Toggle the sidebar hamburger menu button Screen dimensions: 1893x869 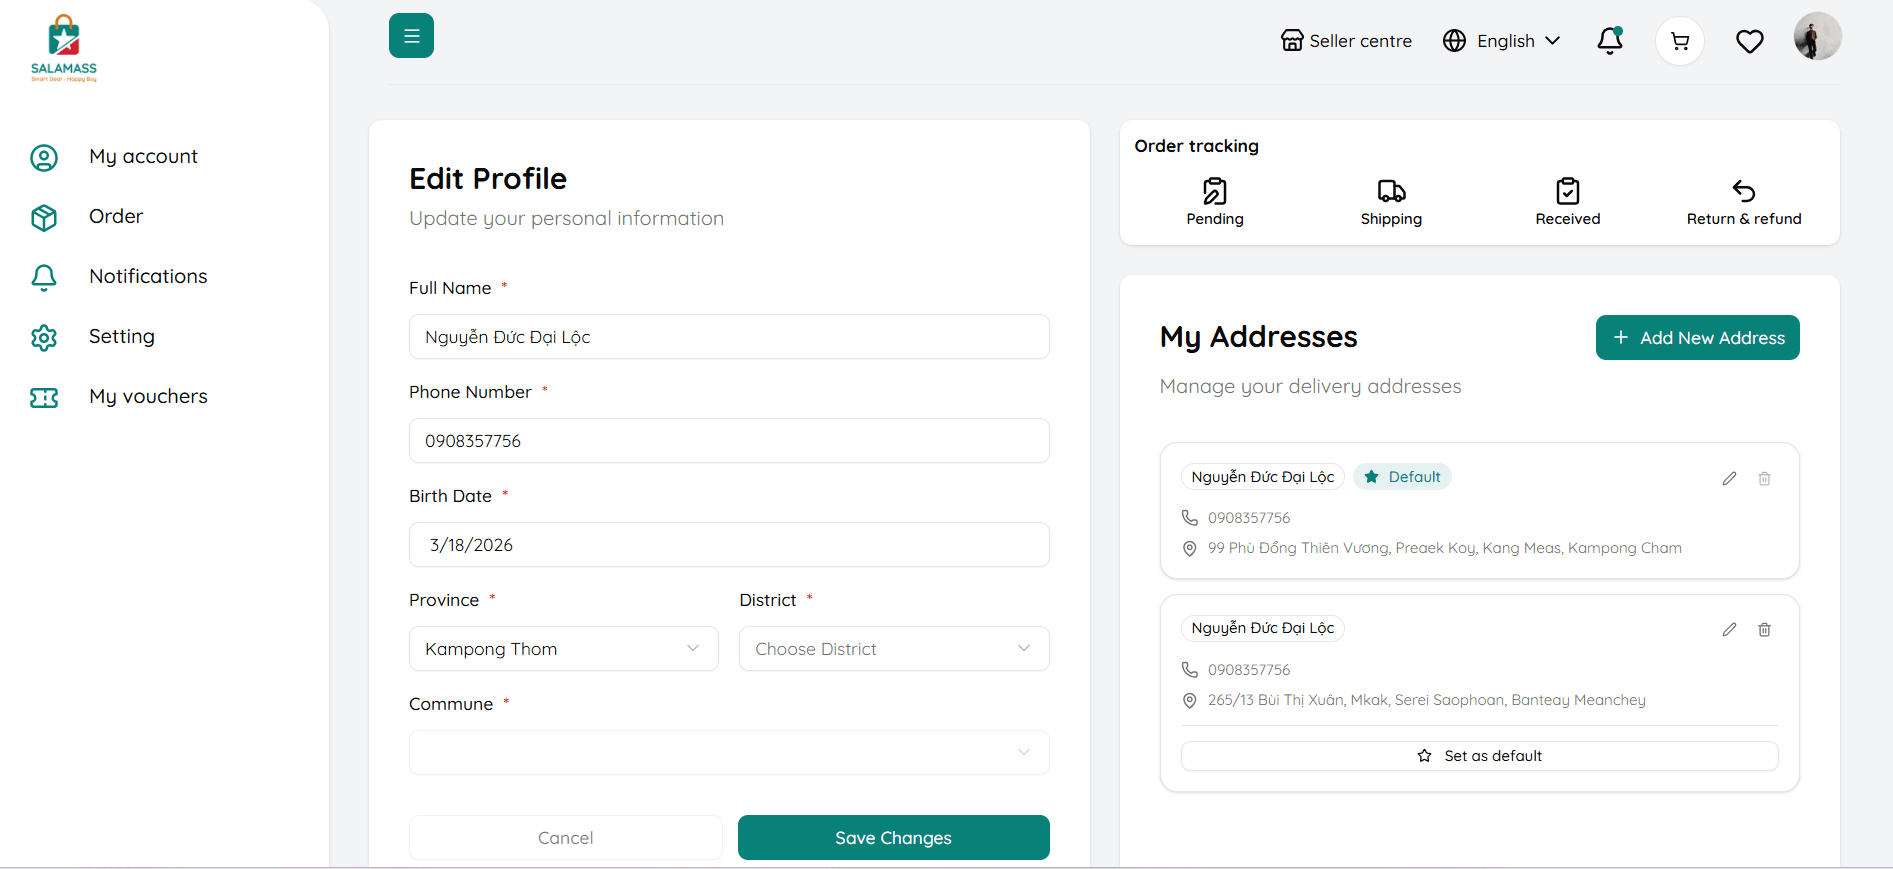click(x=411, y=36)
